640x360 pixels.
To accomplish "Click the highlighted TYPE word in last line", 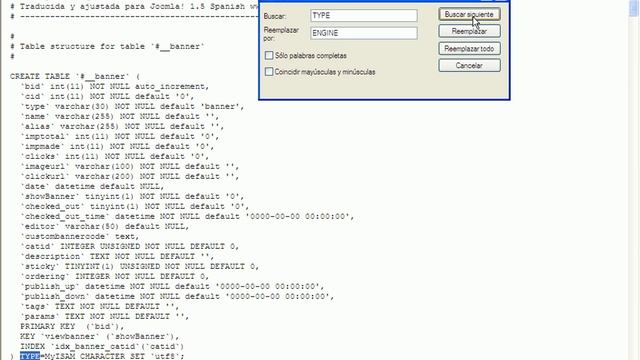I will 30,356.
